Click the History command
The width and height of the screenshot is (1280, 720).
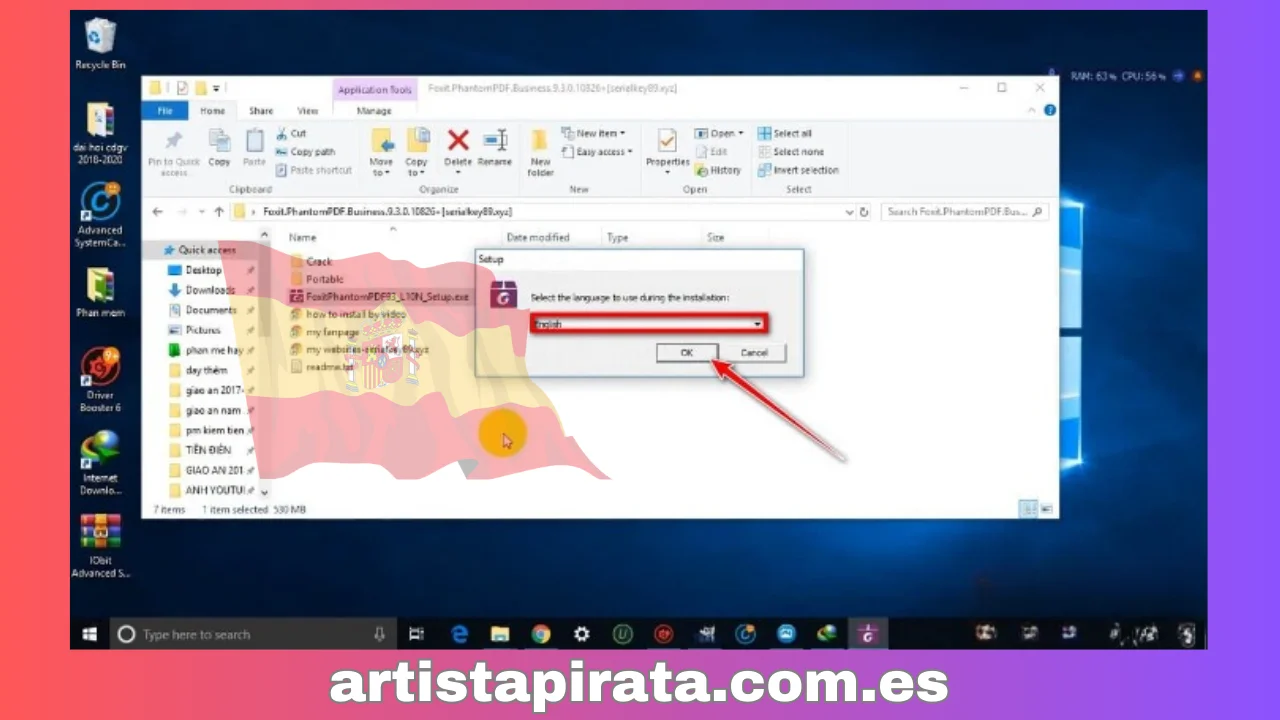[x=718, y=170]
